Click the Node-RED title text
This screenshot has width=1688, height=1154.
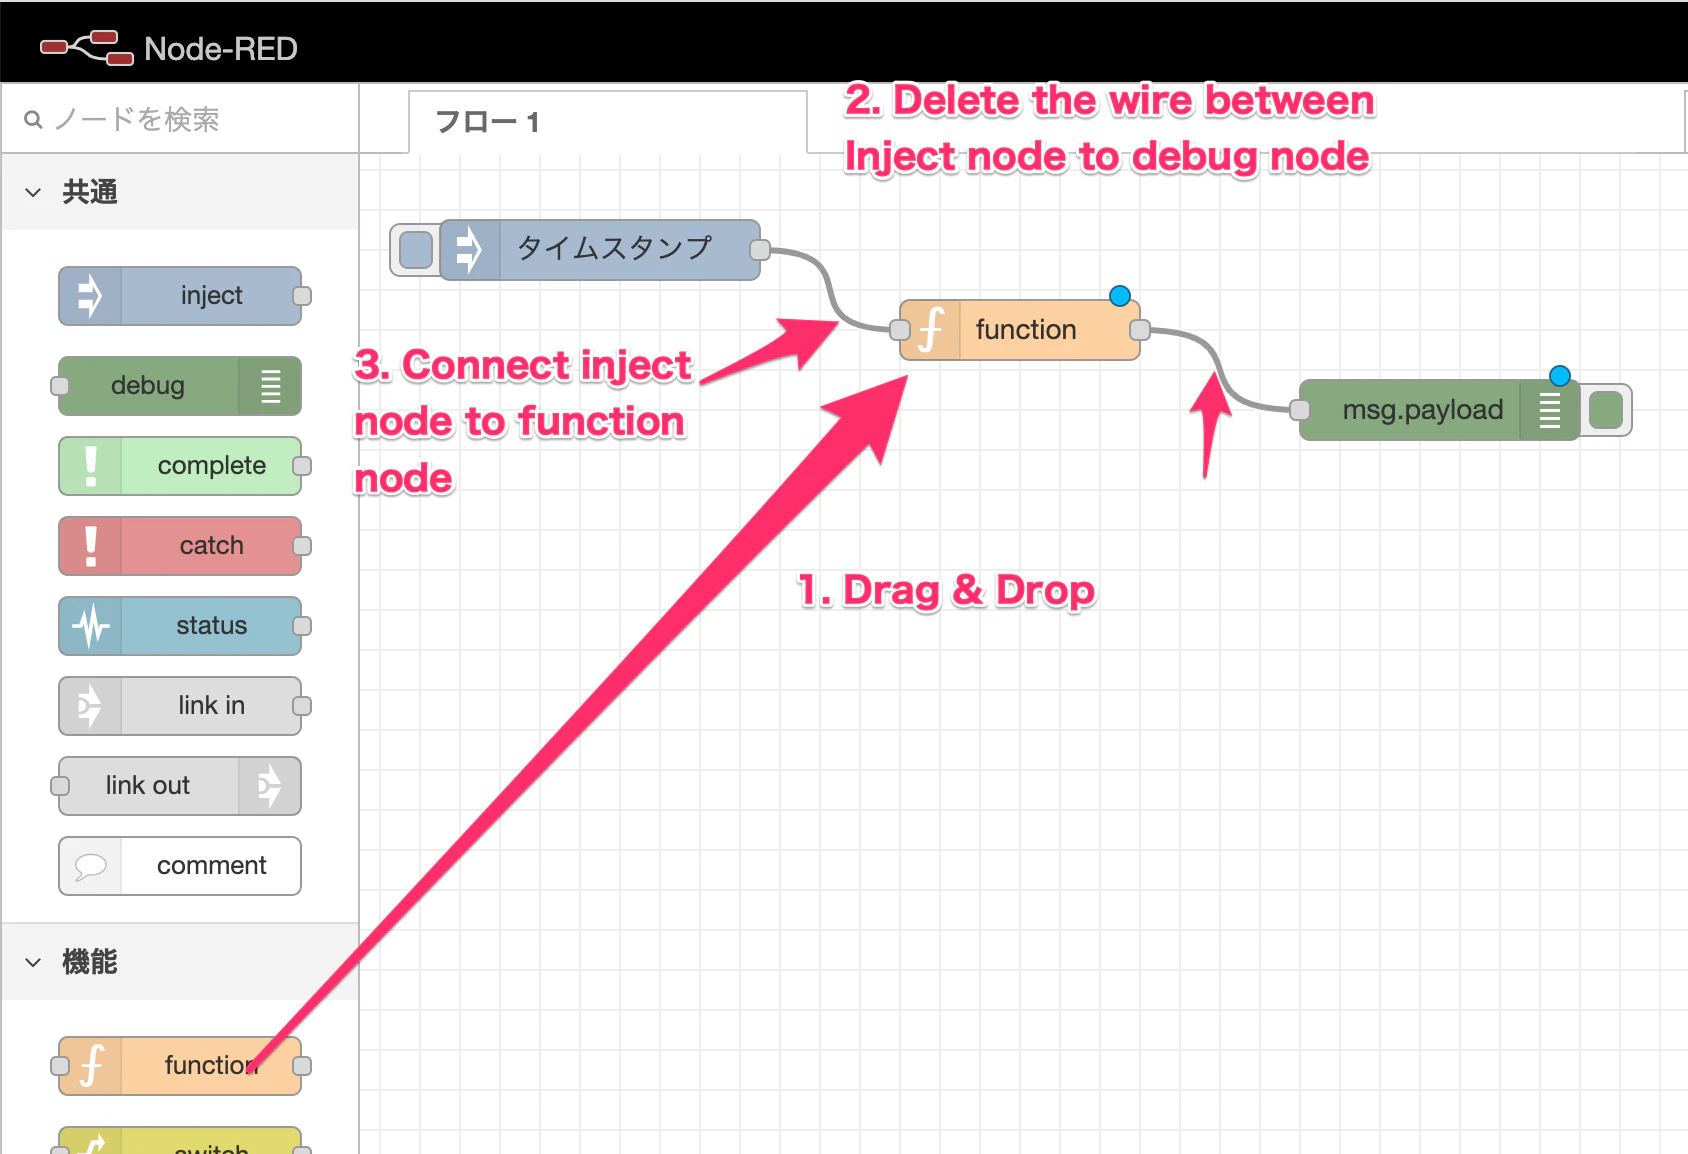(x=221, y=49)
